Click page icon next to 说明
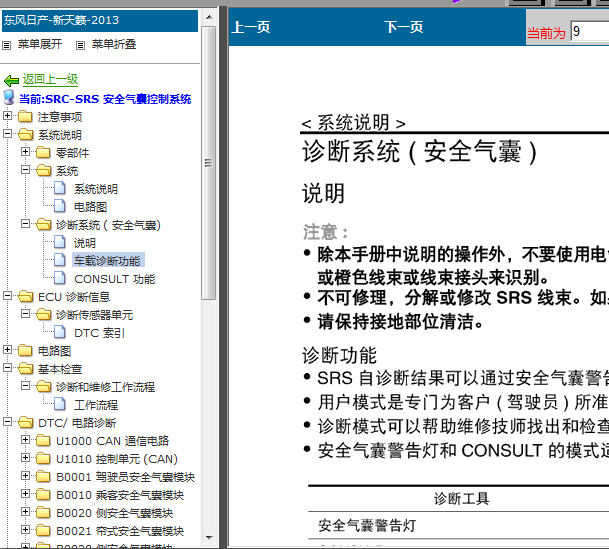The width and height of the screenshot is (609, 549). 59,241
